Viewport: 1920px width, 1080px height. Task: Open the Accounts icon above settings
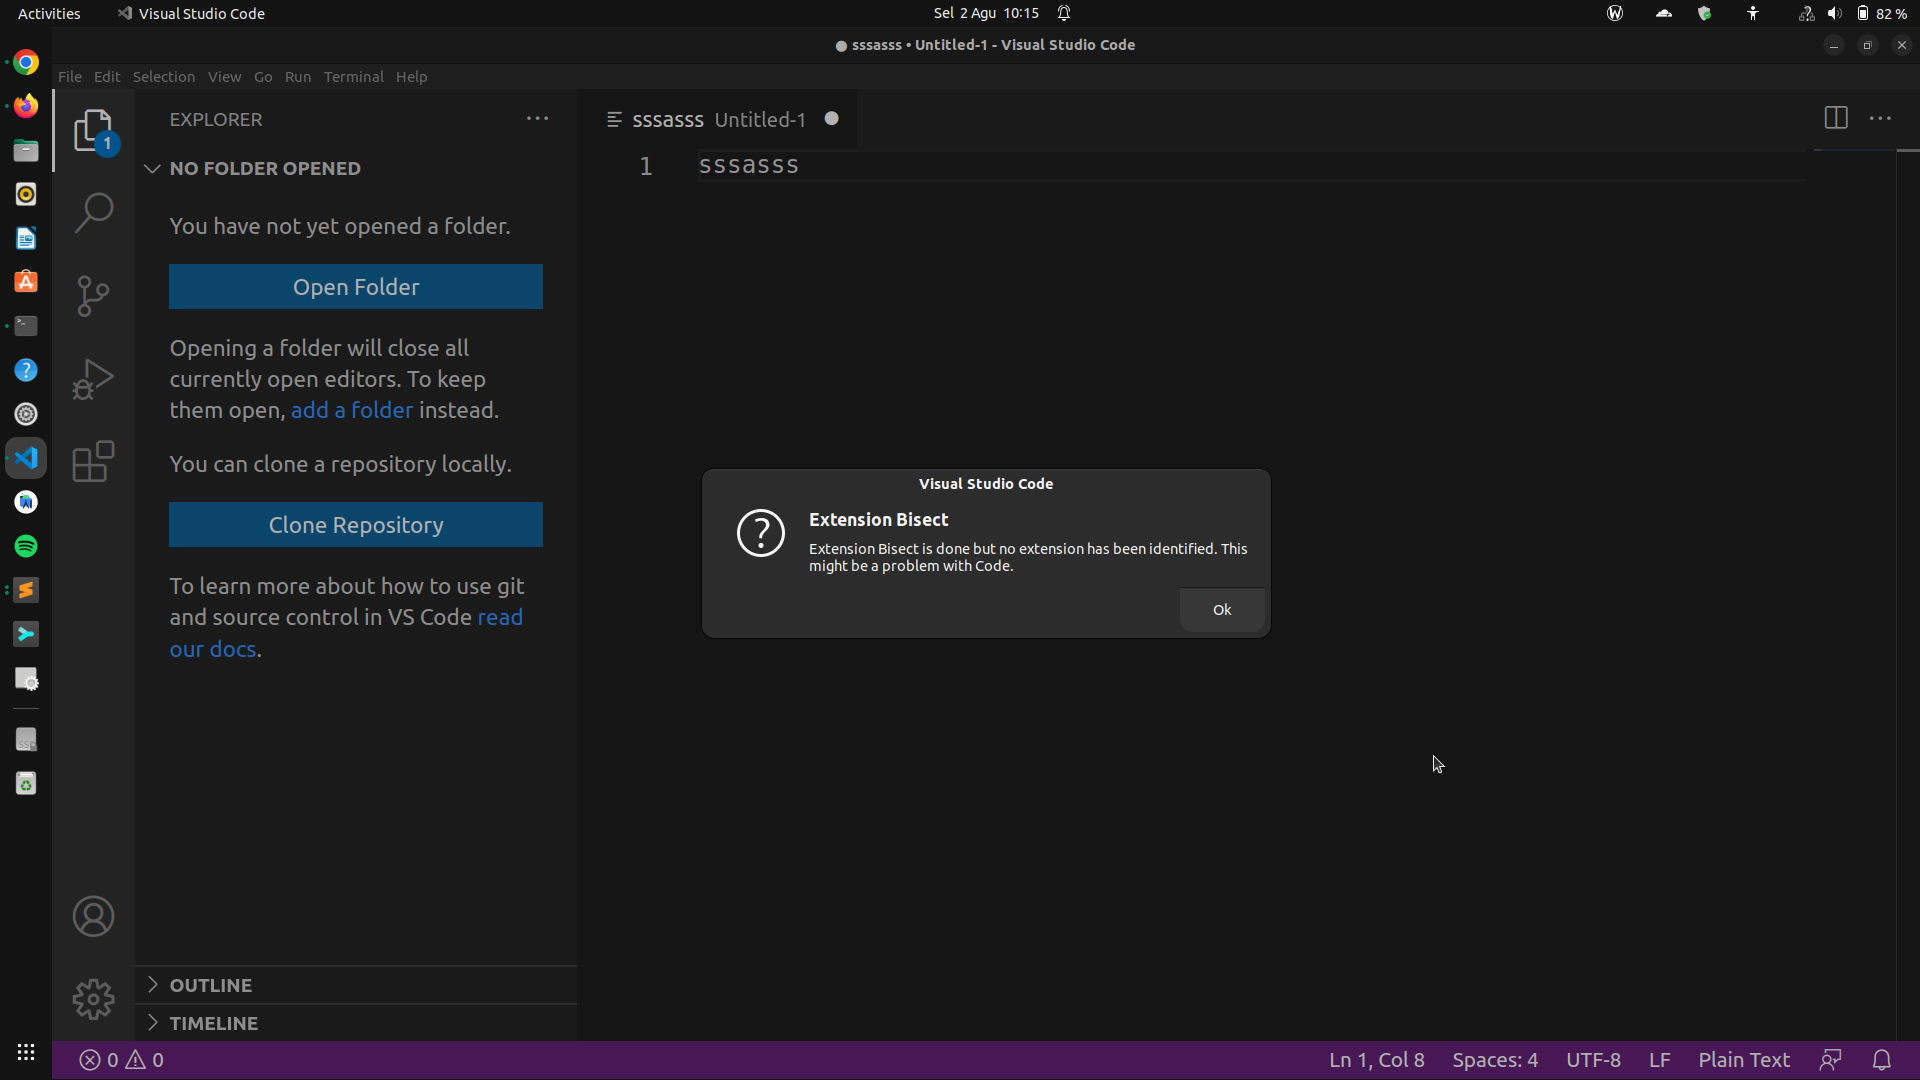click(92, 916)
